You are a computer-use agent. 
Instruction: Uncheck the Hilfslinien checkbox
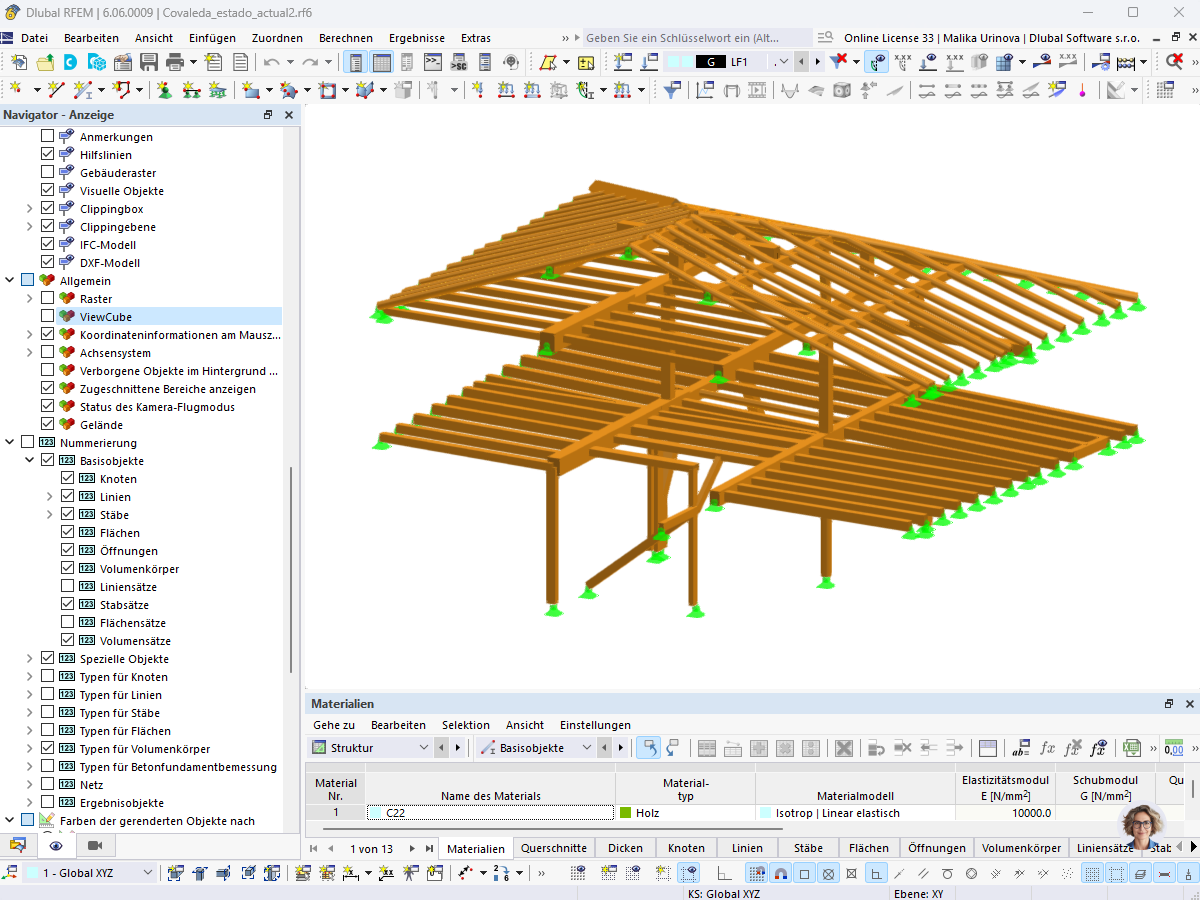[x=47, y=155]
